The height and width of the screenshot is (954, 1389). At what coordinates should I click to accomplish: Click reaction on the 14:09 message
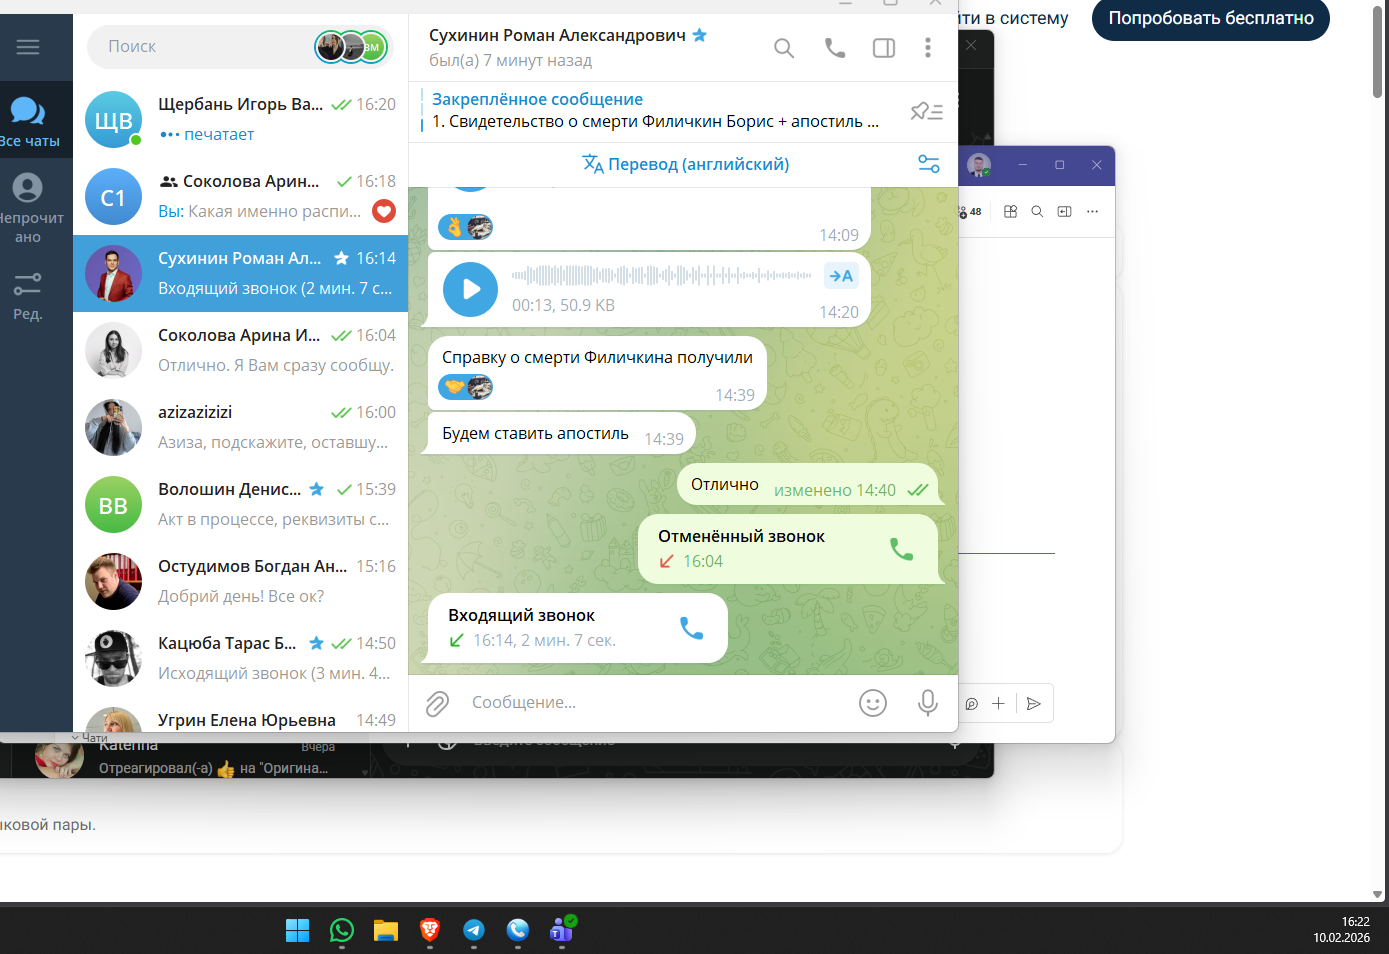(x=465, y=227)
